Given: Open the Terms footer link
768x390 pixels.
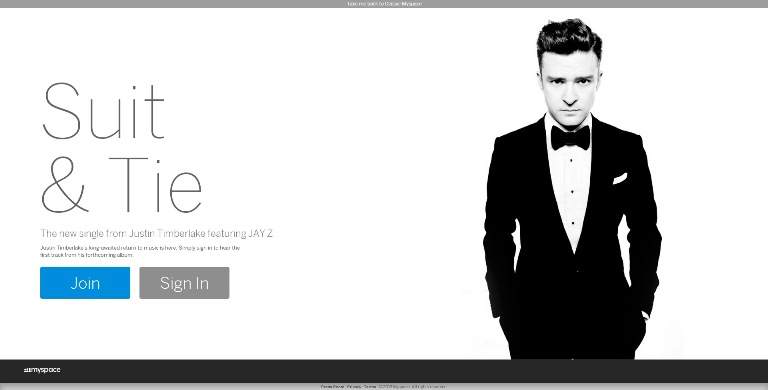Looking at the screenshot, I should [x=369, y=387].
